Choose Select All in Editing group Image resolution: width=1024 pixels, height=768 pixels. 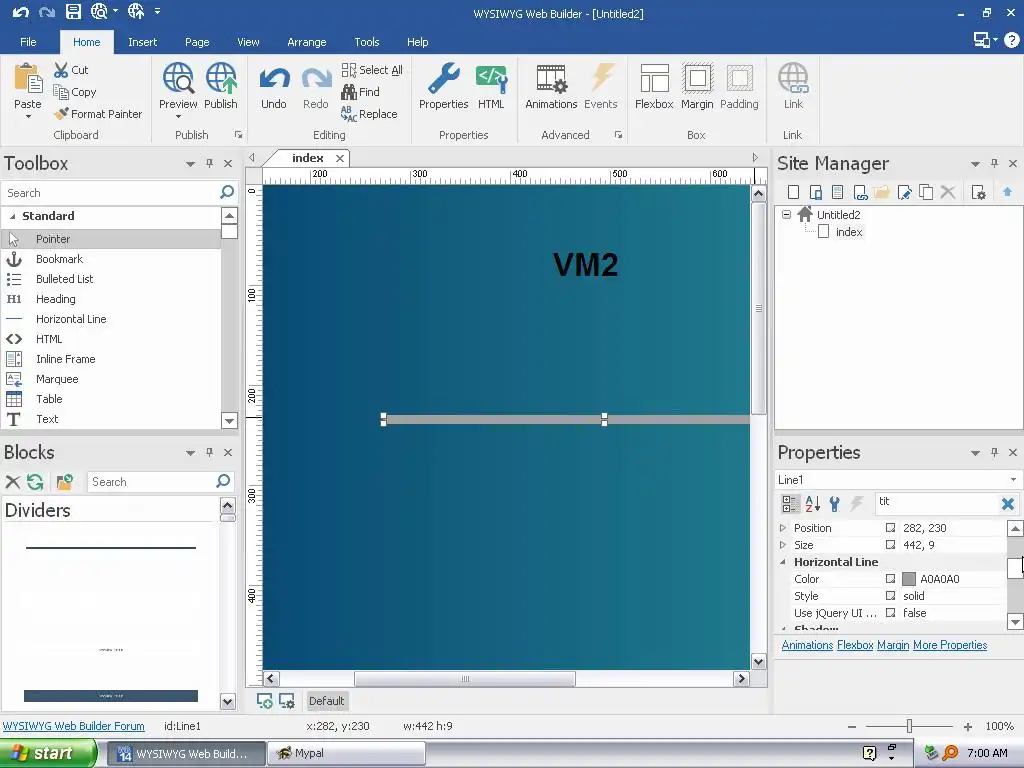[372, 70]
